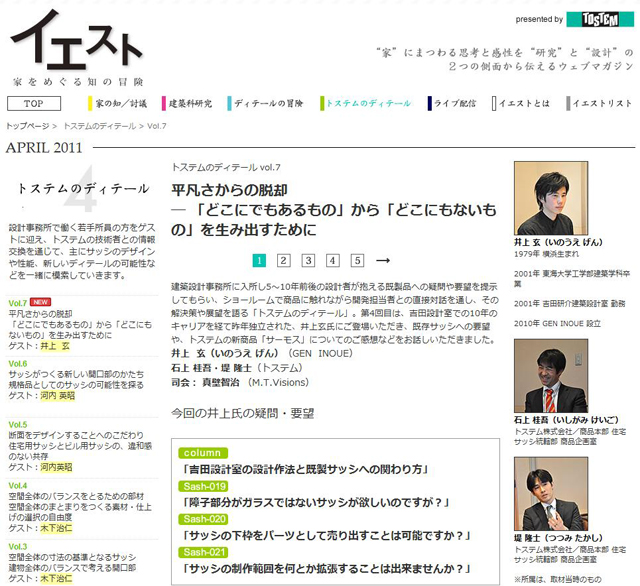The height and width of the screenshot is (586, 640).
Task: Click the TOSTEM sponsor logo
Action: (x=599, y=19)
